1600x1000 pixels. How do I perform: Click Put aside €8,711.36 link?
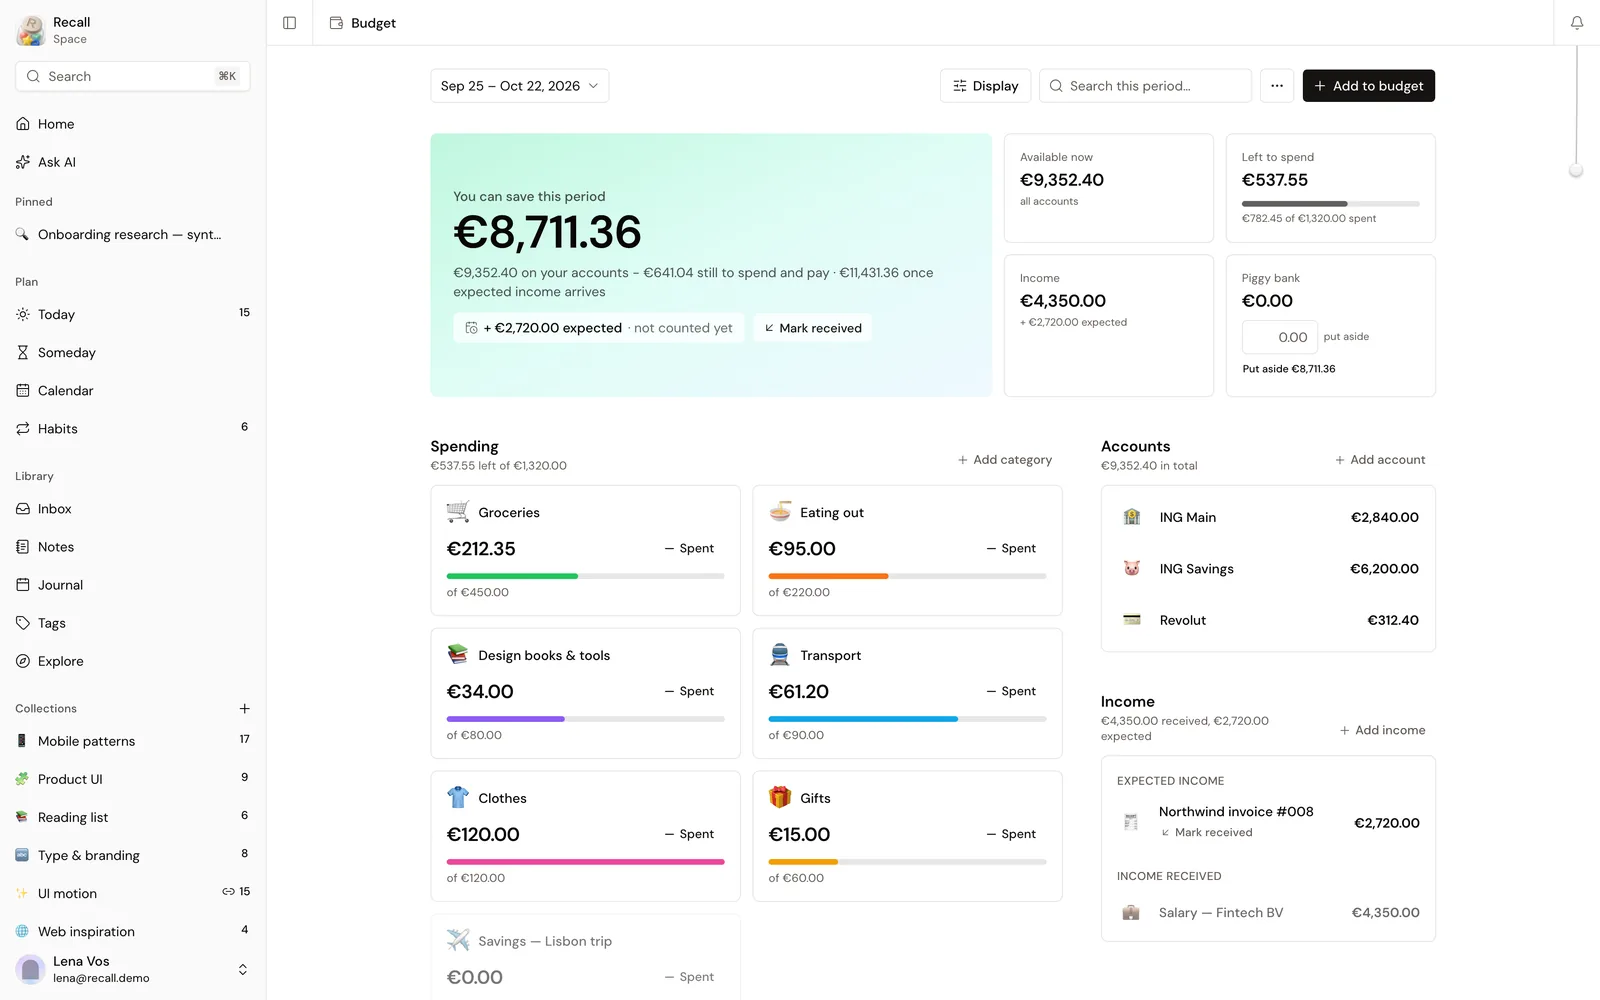(1289, 369)
